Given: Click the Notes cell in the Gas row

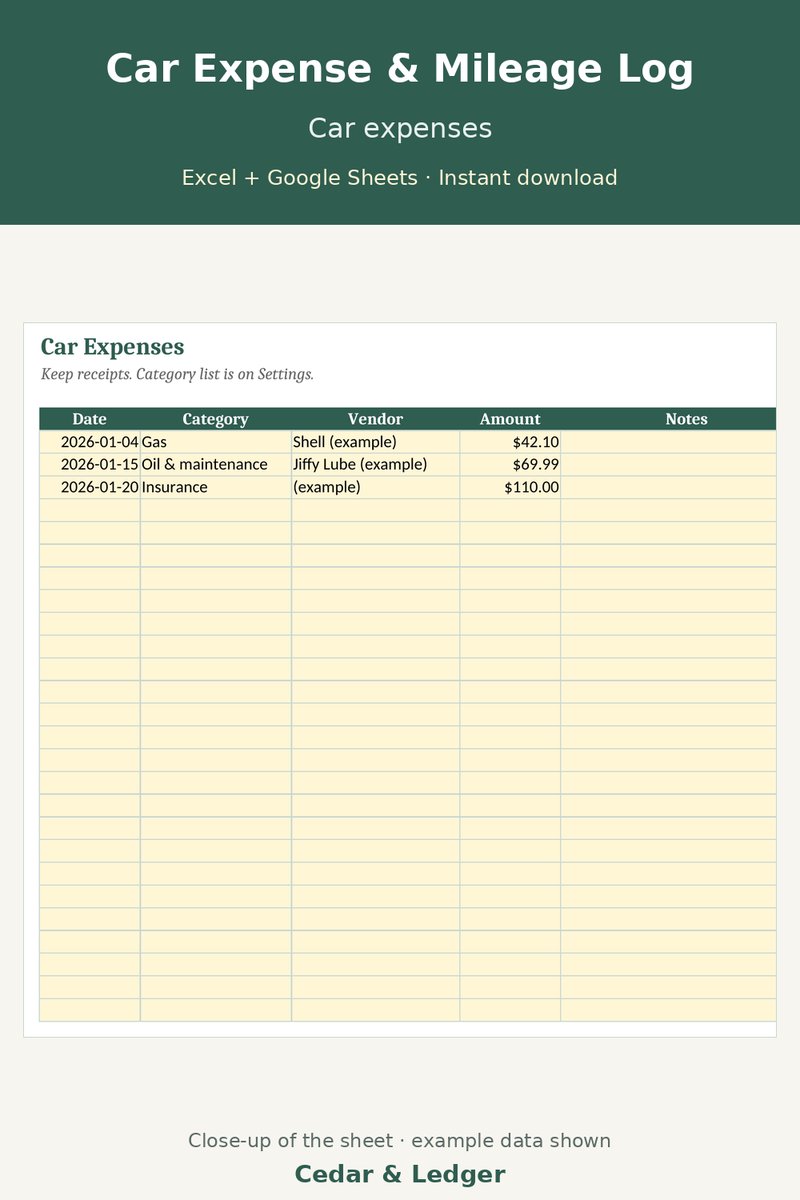Looking at the screenshot, I should [668, 442].
